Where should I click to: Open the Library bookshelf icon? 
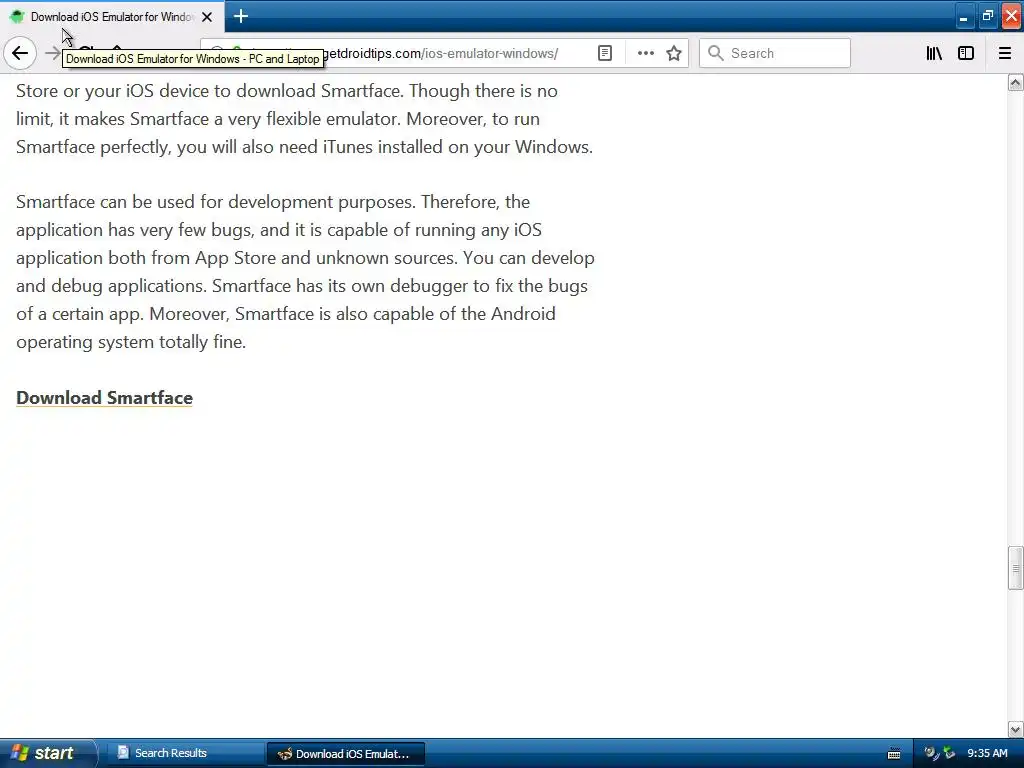tap(934, 53)
